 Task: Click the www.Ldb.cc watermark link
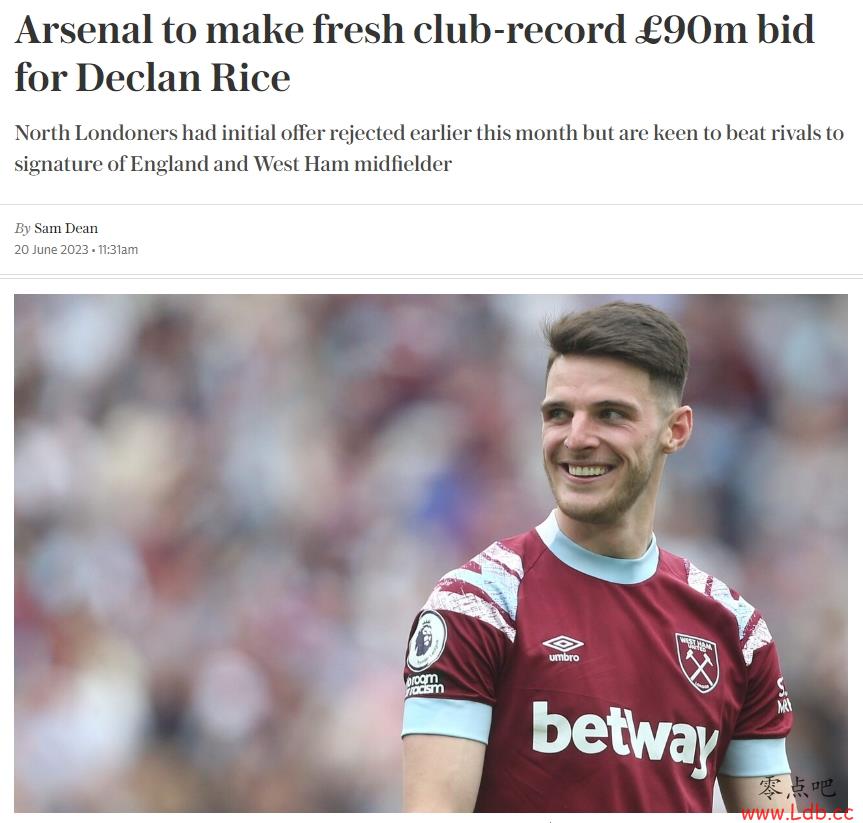[796, 811]
